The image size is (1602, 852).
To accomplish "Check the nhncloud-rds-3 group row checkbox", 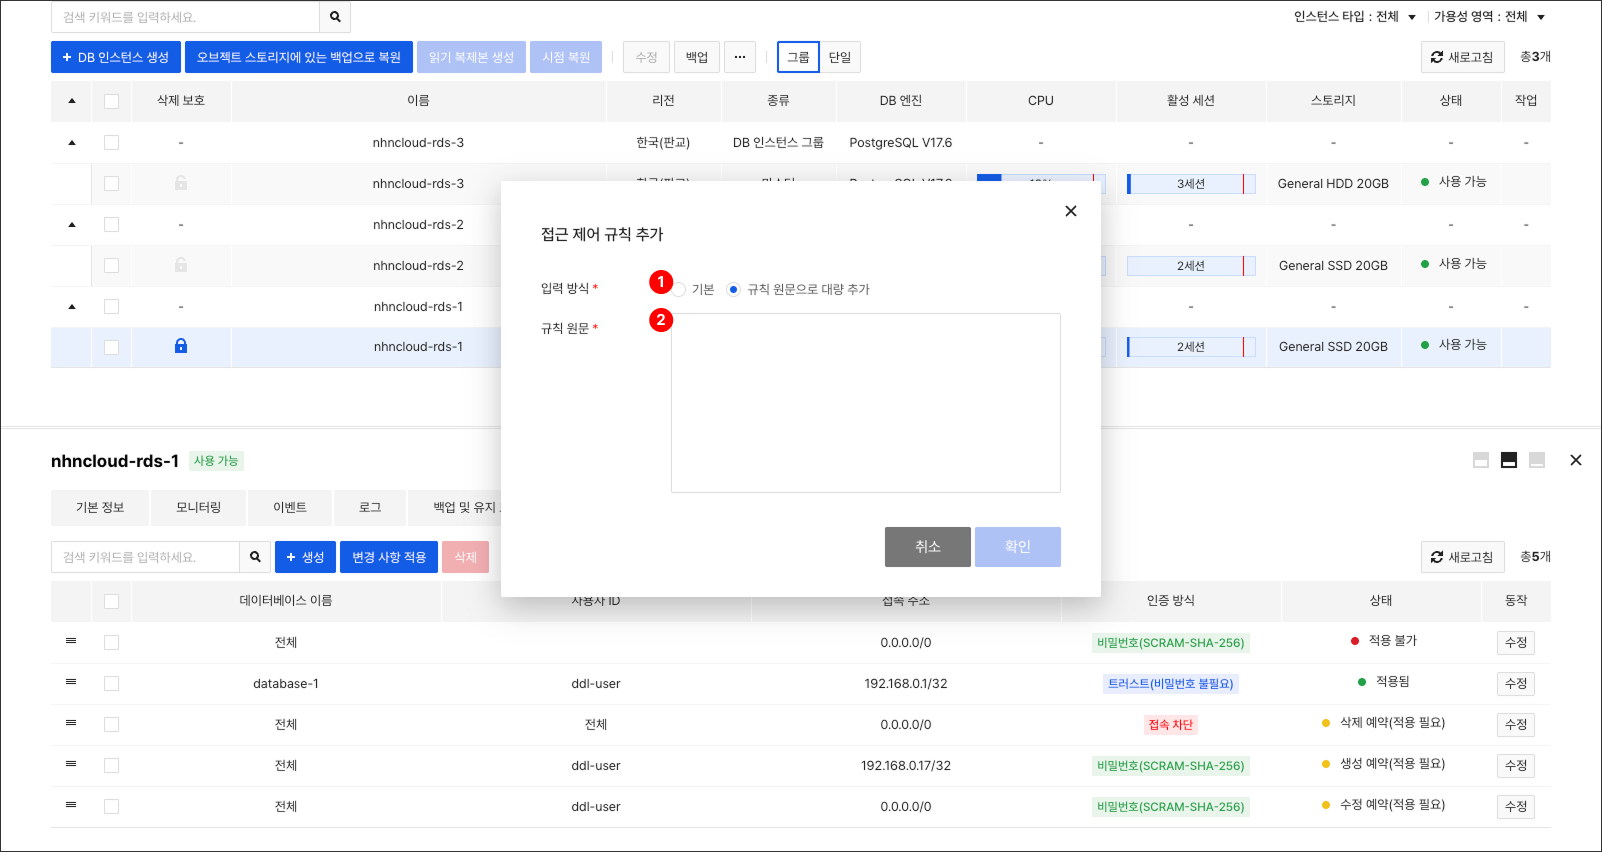I will (x=111, y=143).
